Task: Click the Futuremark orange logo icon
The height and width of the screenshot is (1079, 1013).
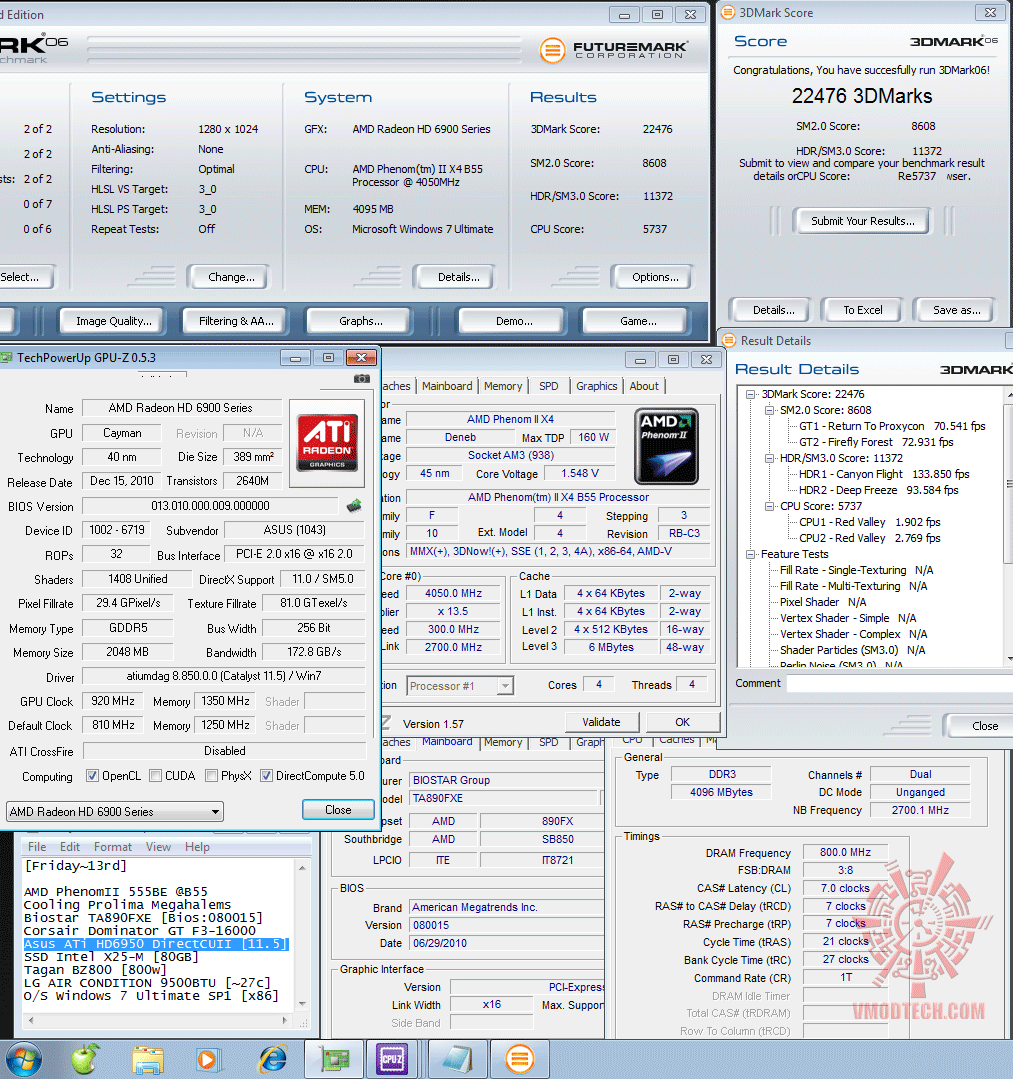Action: pyautogui.click(x=552, y=50)
